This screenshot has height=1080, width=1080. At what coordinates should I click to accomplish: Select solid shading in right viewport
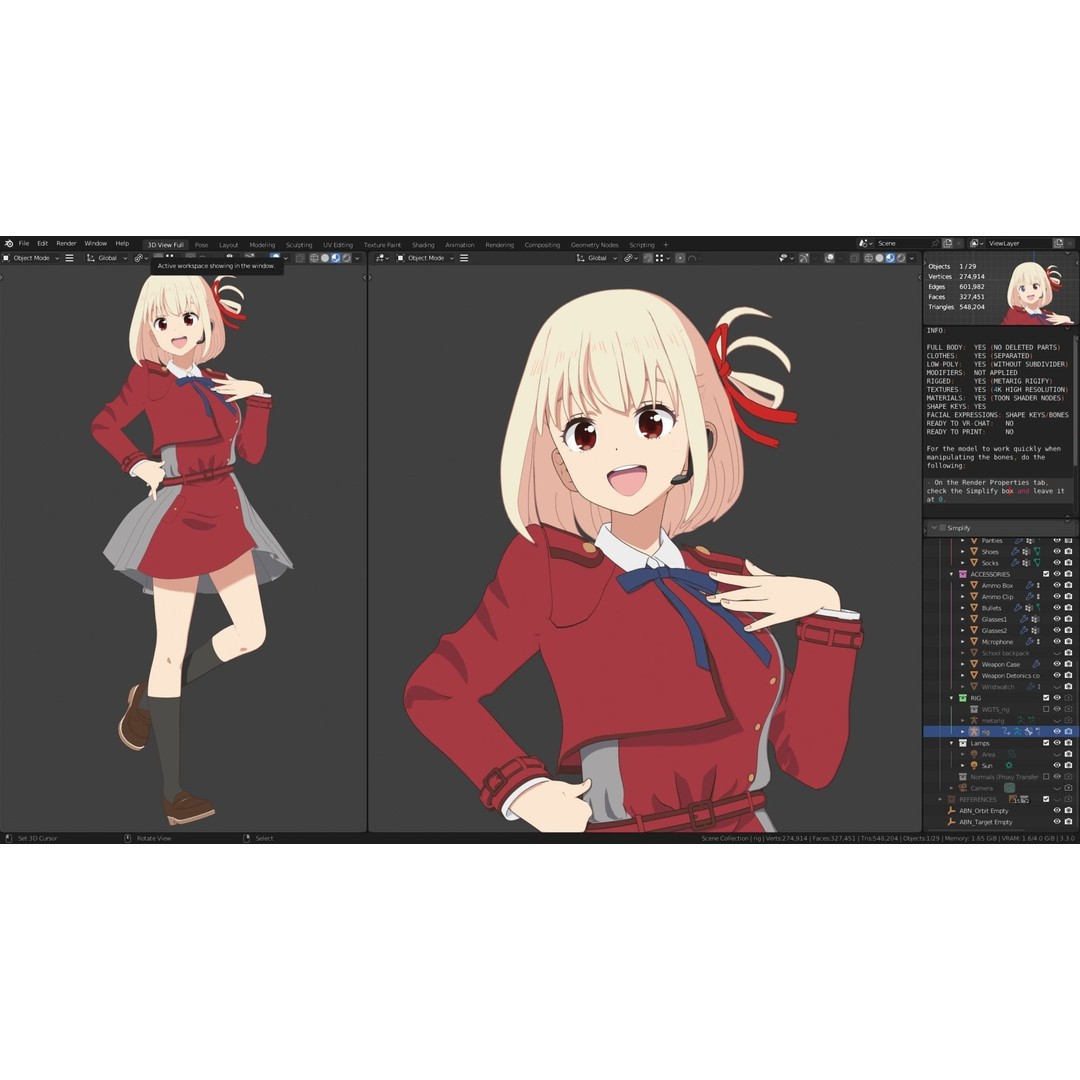pyautogui.click(x=880, y=258)
